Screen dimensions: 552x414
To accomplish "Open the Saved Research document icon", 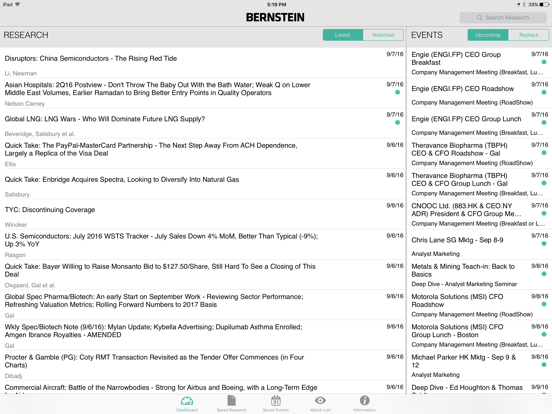I will [x=232, y=401].
